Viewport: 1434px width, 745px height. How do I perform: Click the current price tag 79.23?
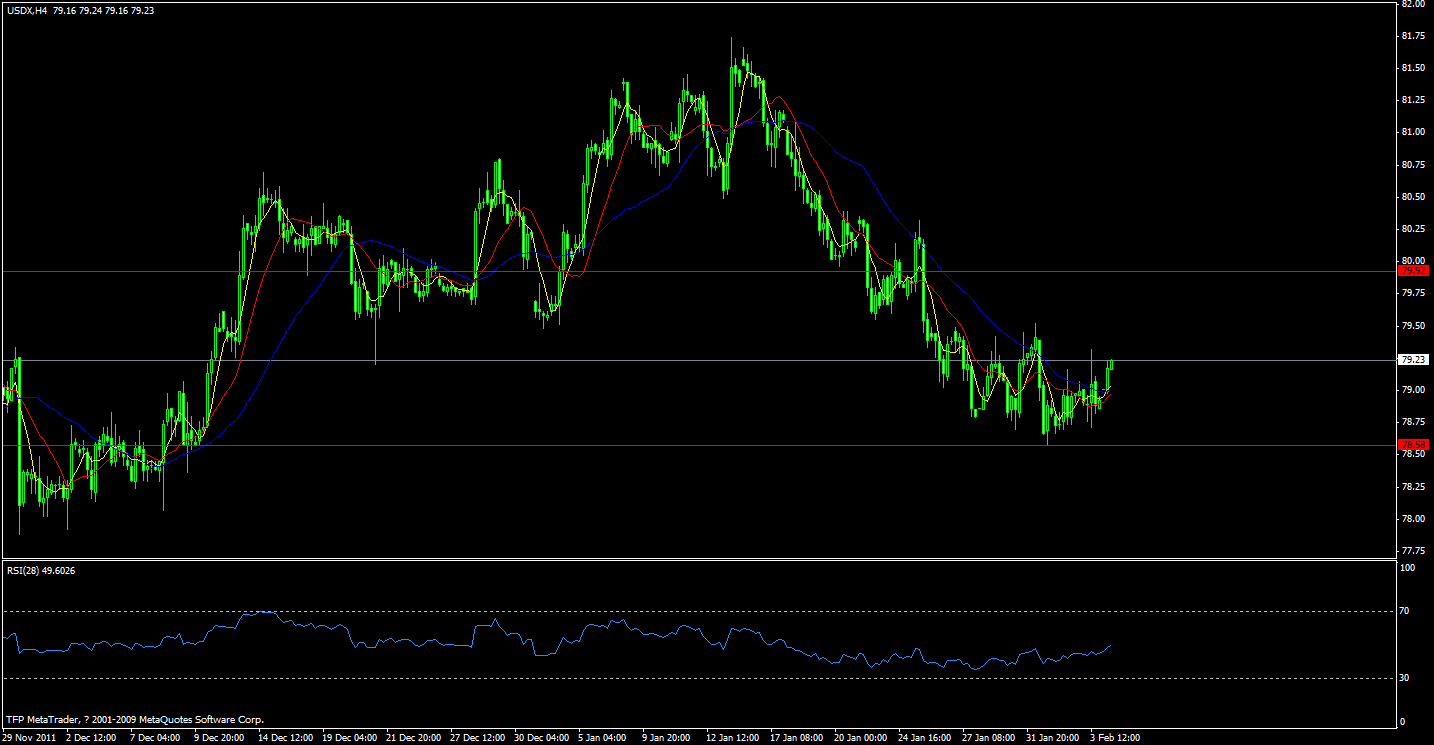tap(1413, 359)
